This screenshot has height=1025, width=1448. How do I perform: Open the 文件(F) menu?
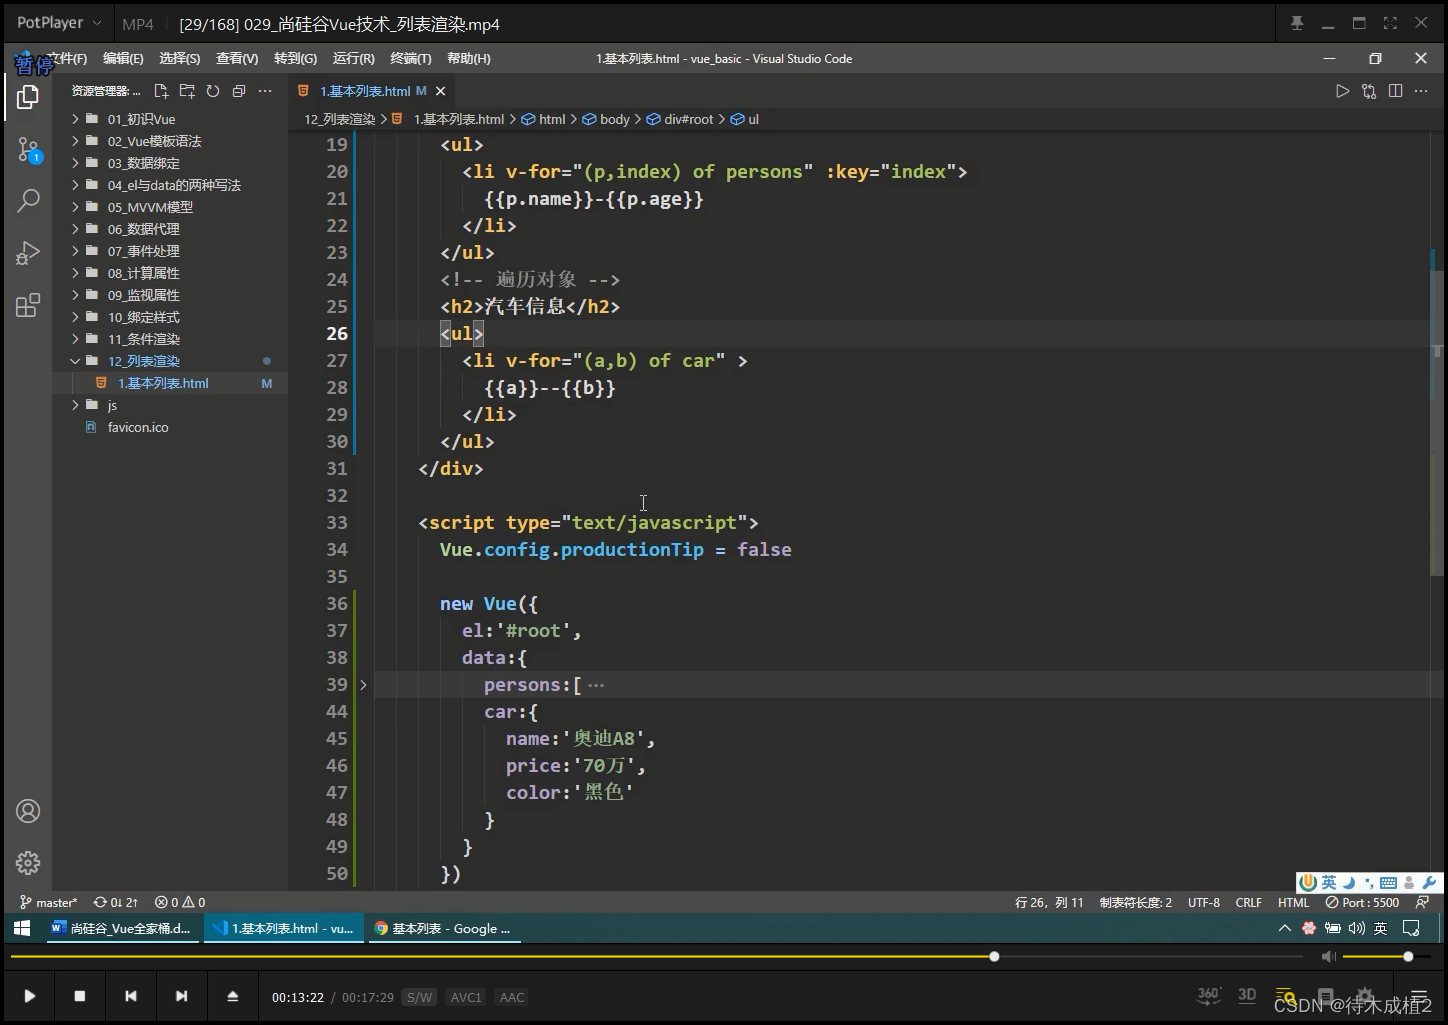[x=67, y=59]
